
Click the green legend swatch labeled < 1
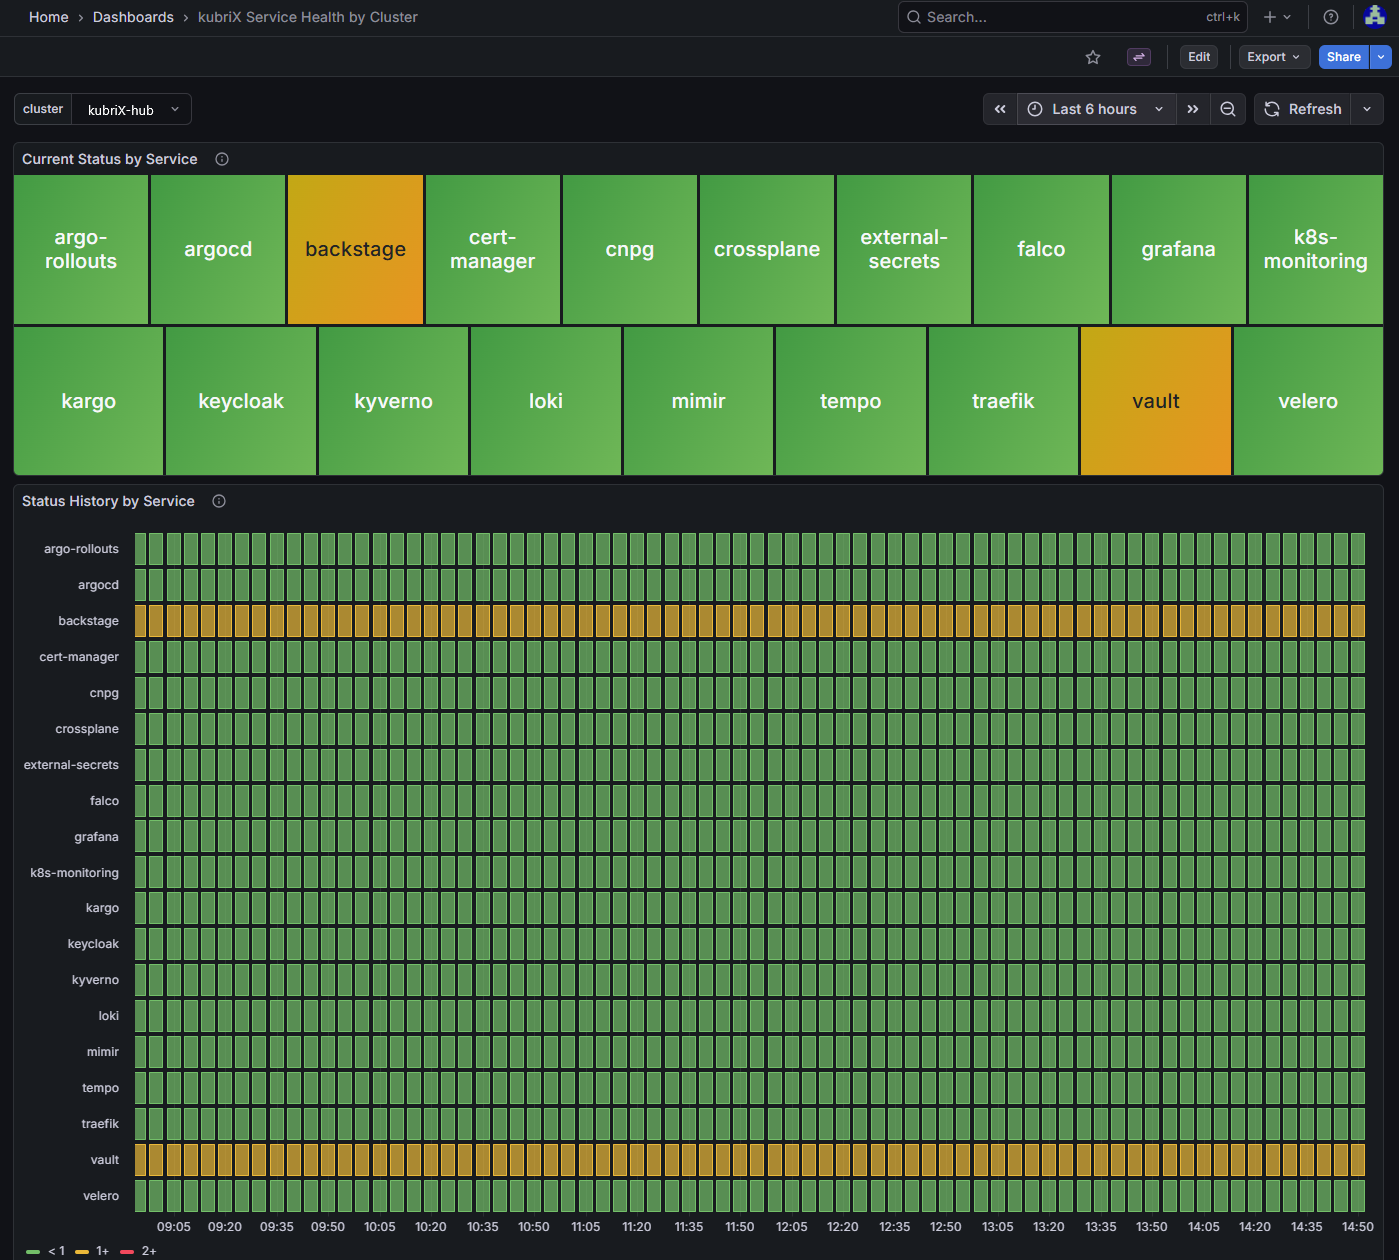pos(35,1251)
